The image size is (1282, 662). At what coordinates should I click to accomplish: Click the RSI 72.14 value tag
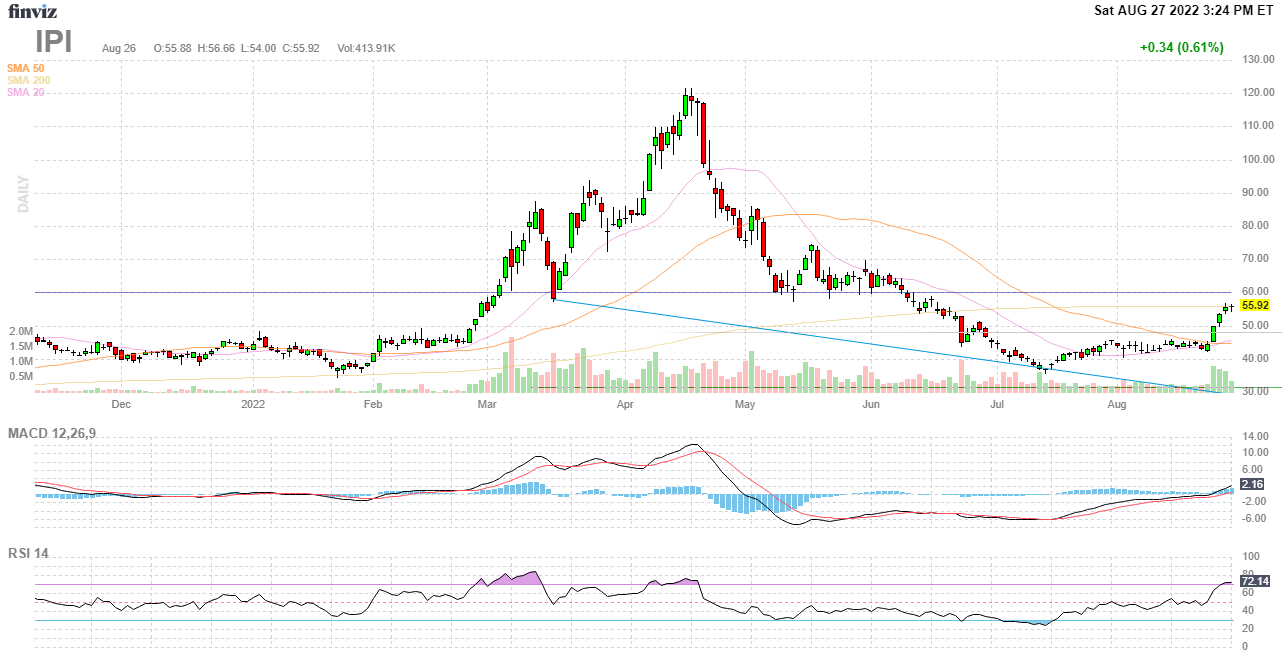(1254, 580)
